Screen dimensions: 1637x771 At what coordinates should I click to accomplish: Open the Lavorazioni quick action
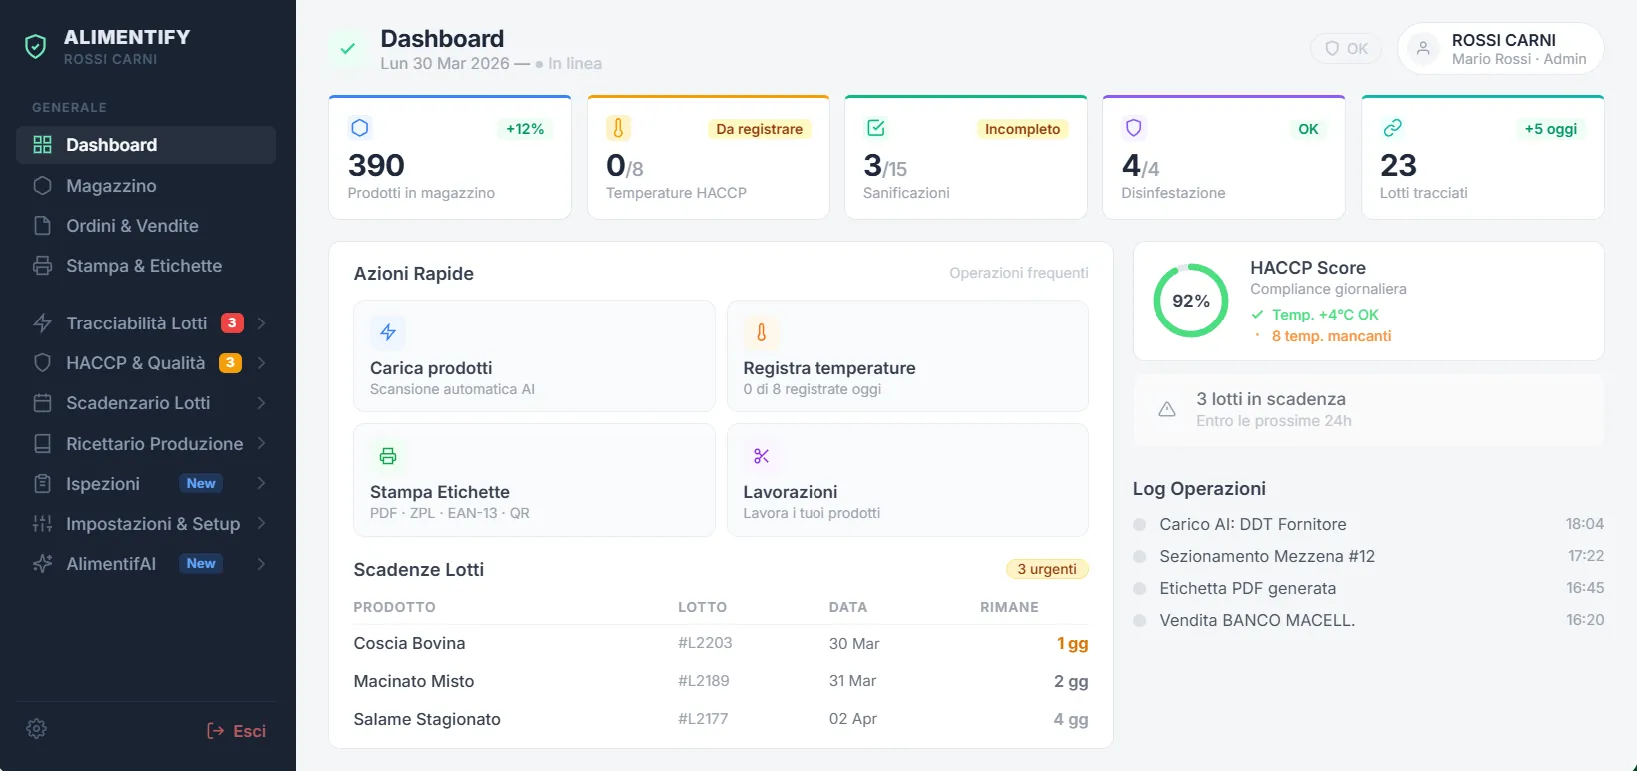[908, 480]
